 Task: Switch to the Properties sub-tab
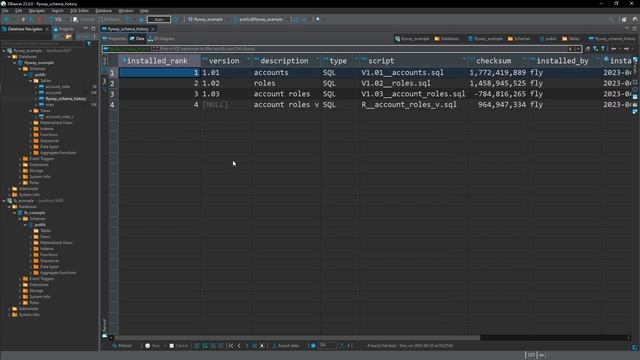[114, 38]
